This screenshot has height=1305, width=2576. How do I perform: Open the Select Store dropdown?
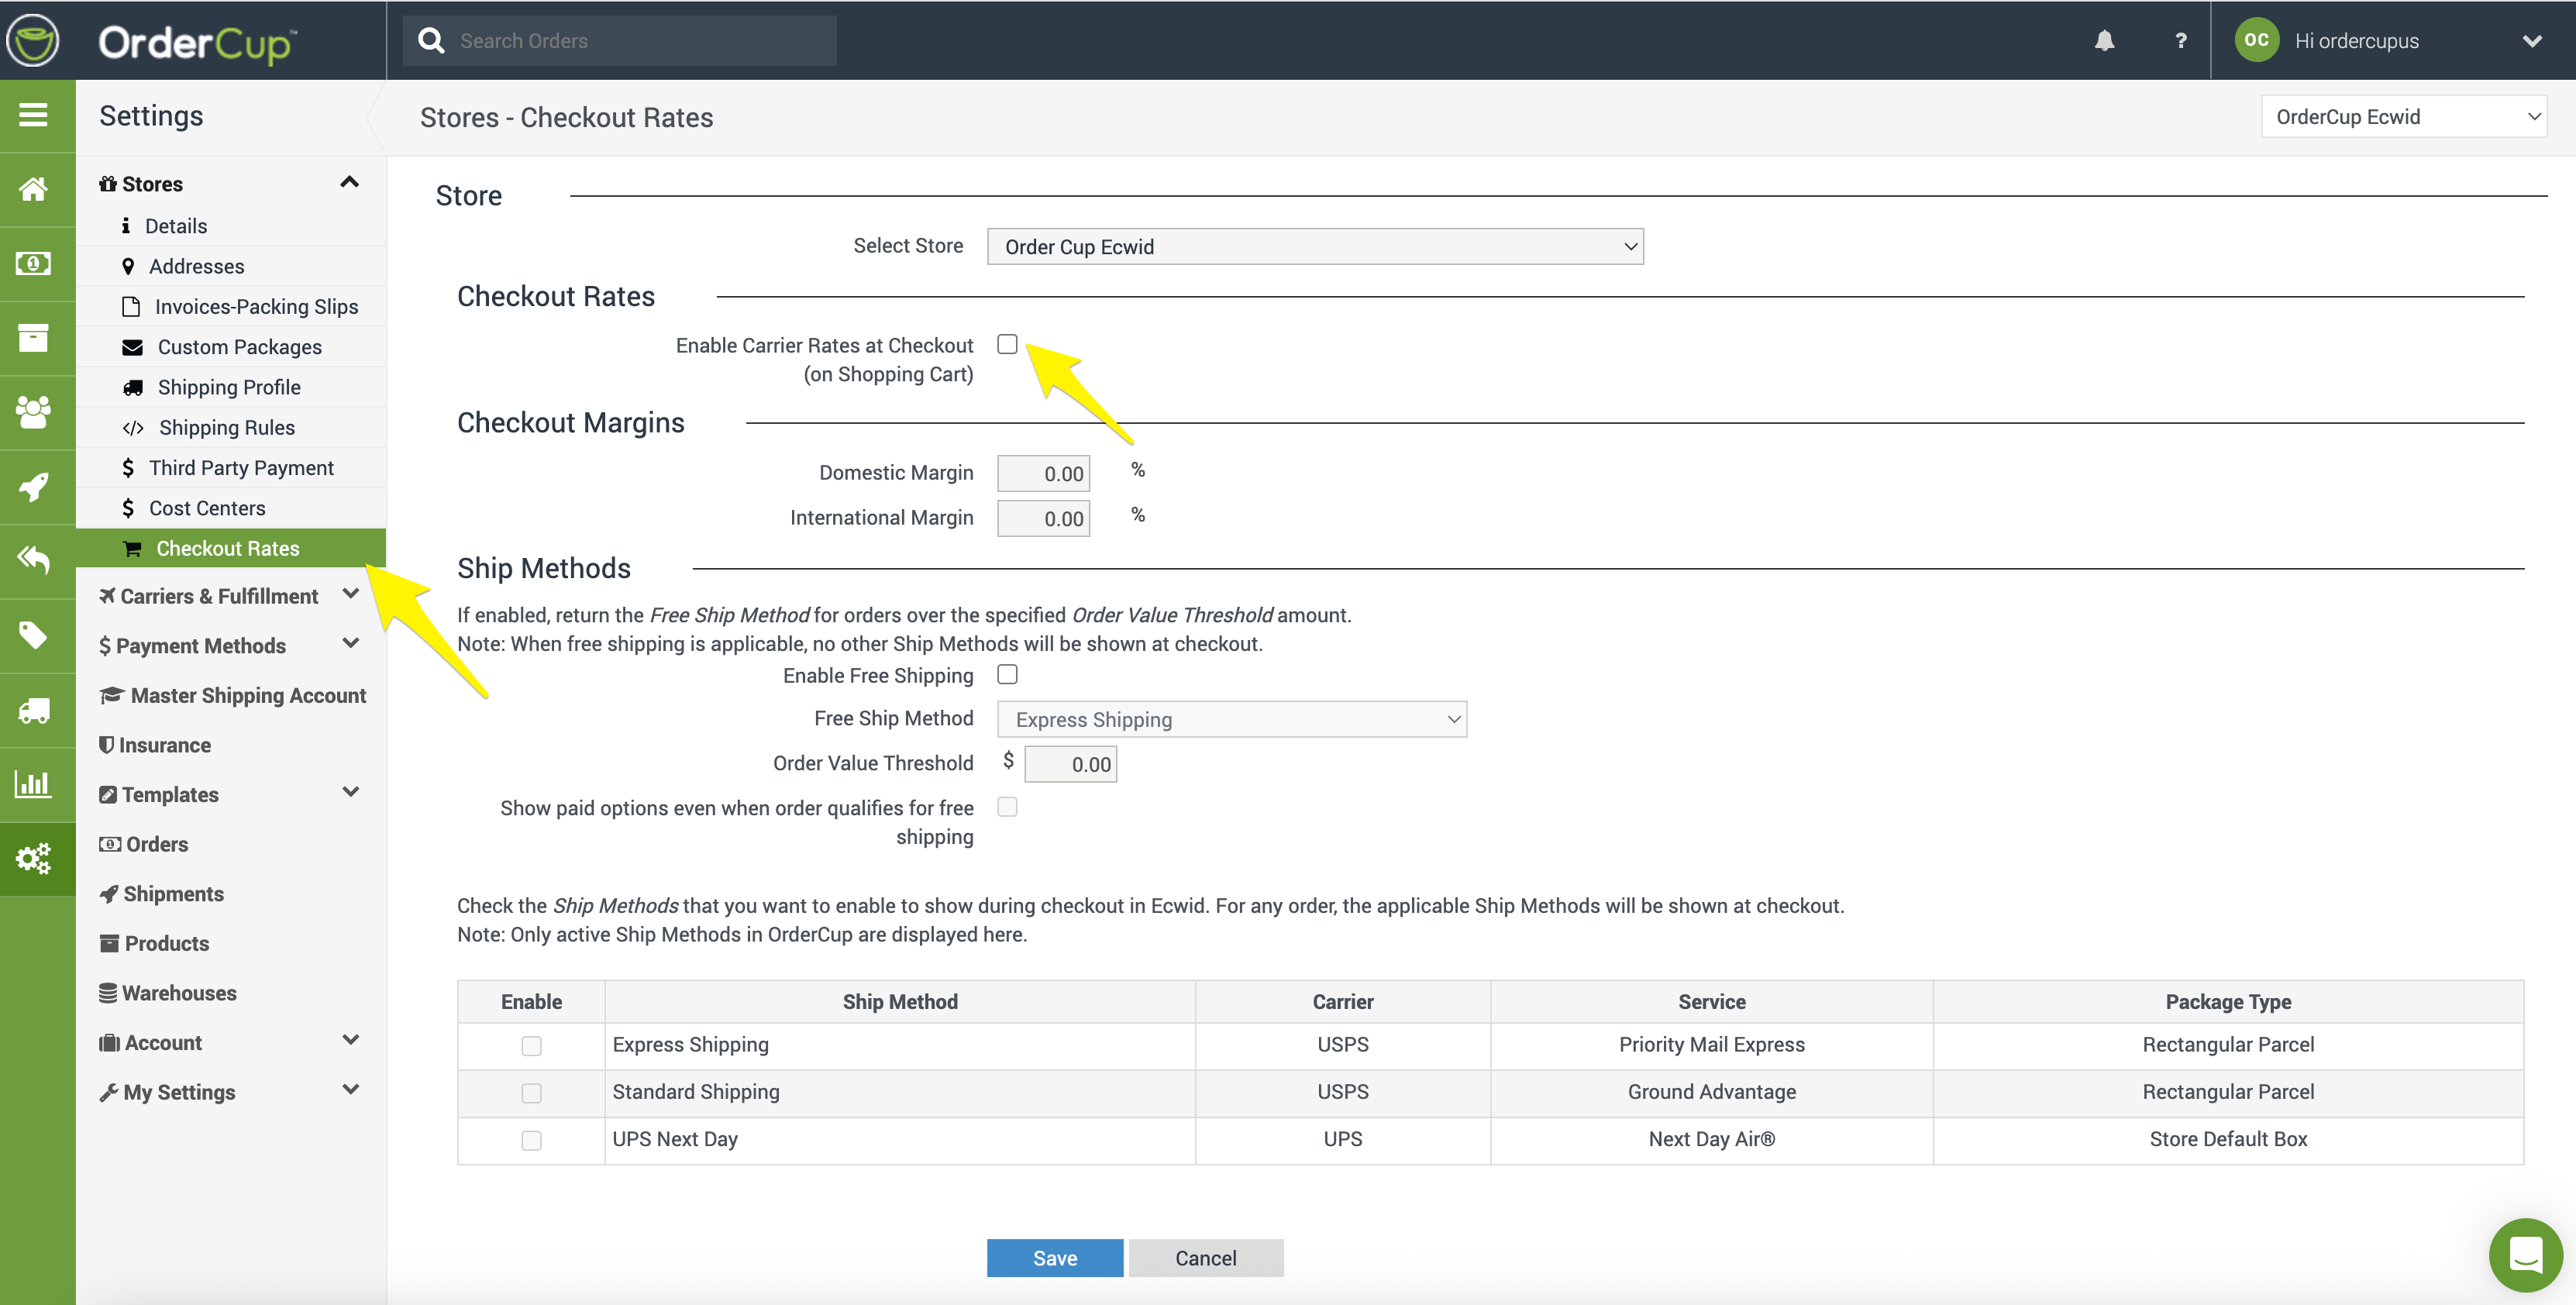(x=1314, y=247)
